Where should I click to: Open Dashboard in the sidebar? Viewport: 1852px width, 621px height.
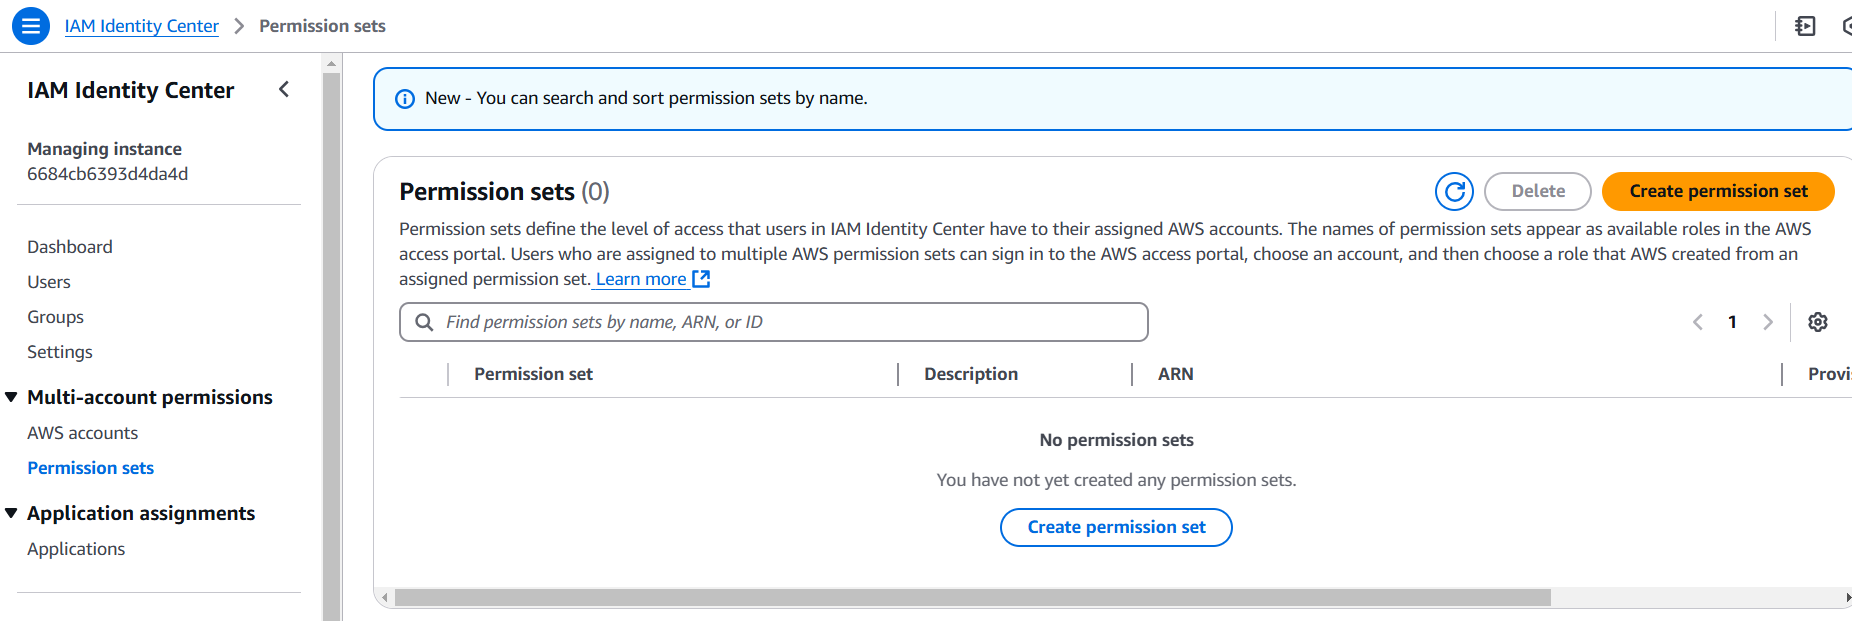pyautogui.click(x=70, y=247)
